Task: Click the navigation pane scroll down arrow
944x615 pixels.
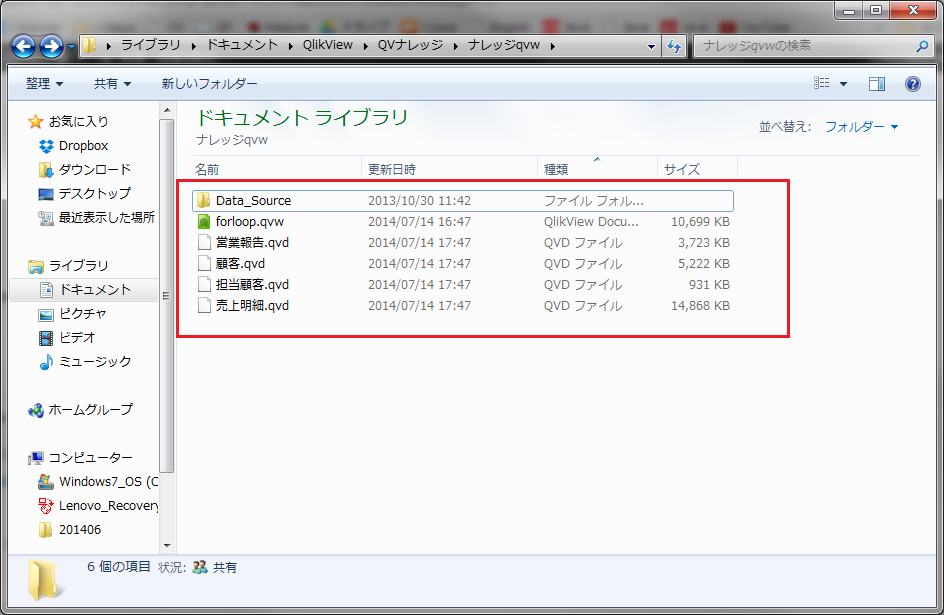Action: (x=167, y=546)
